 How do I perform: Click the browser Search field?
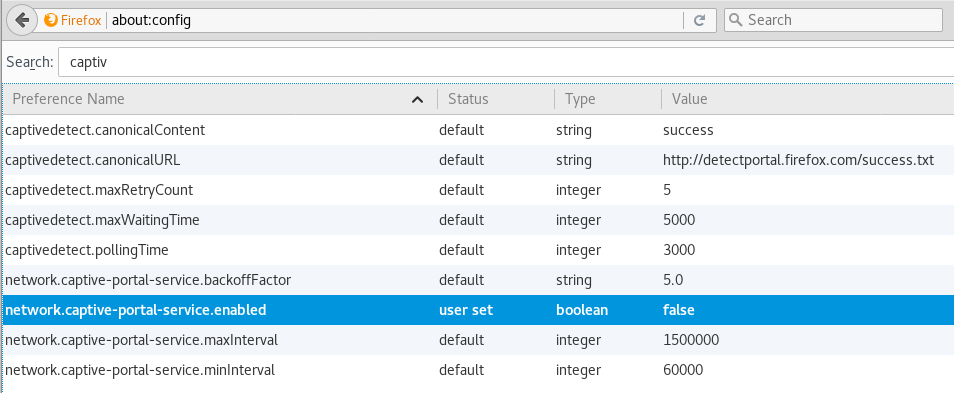[833, 20]
